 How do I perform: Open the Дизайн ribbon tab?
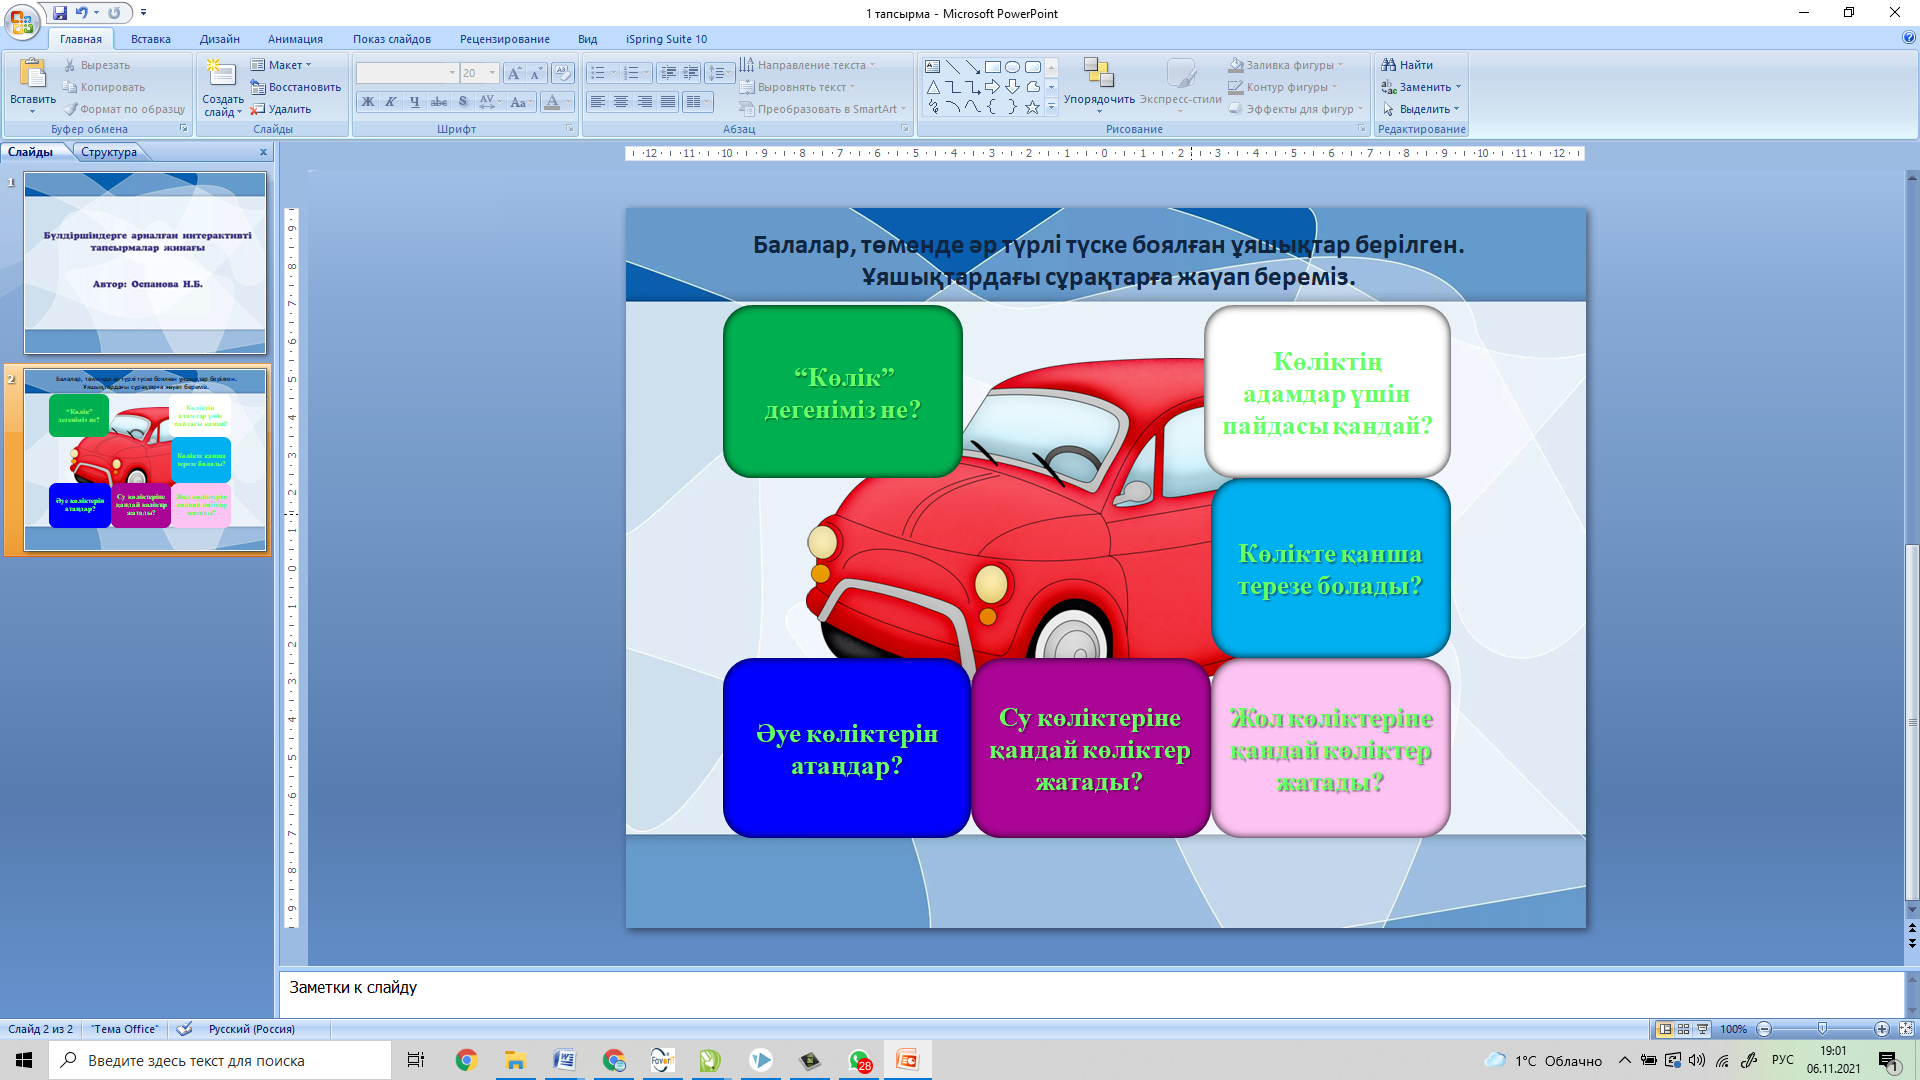219,39
